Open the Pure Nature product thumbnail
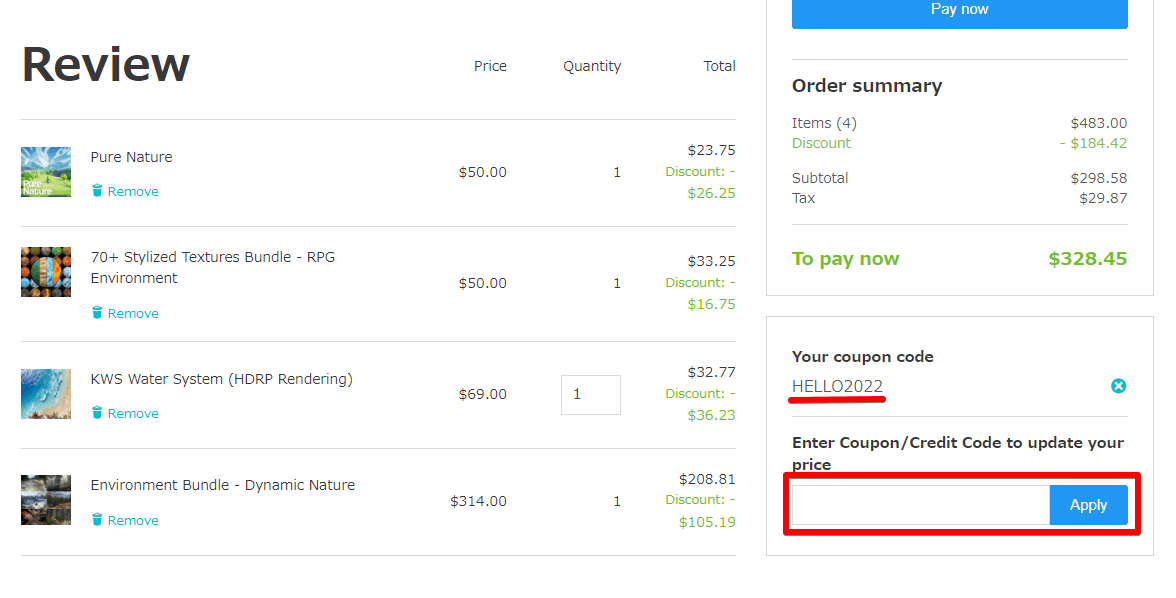1176x598 pixels. coord(46,172)
